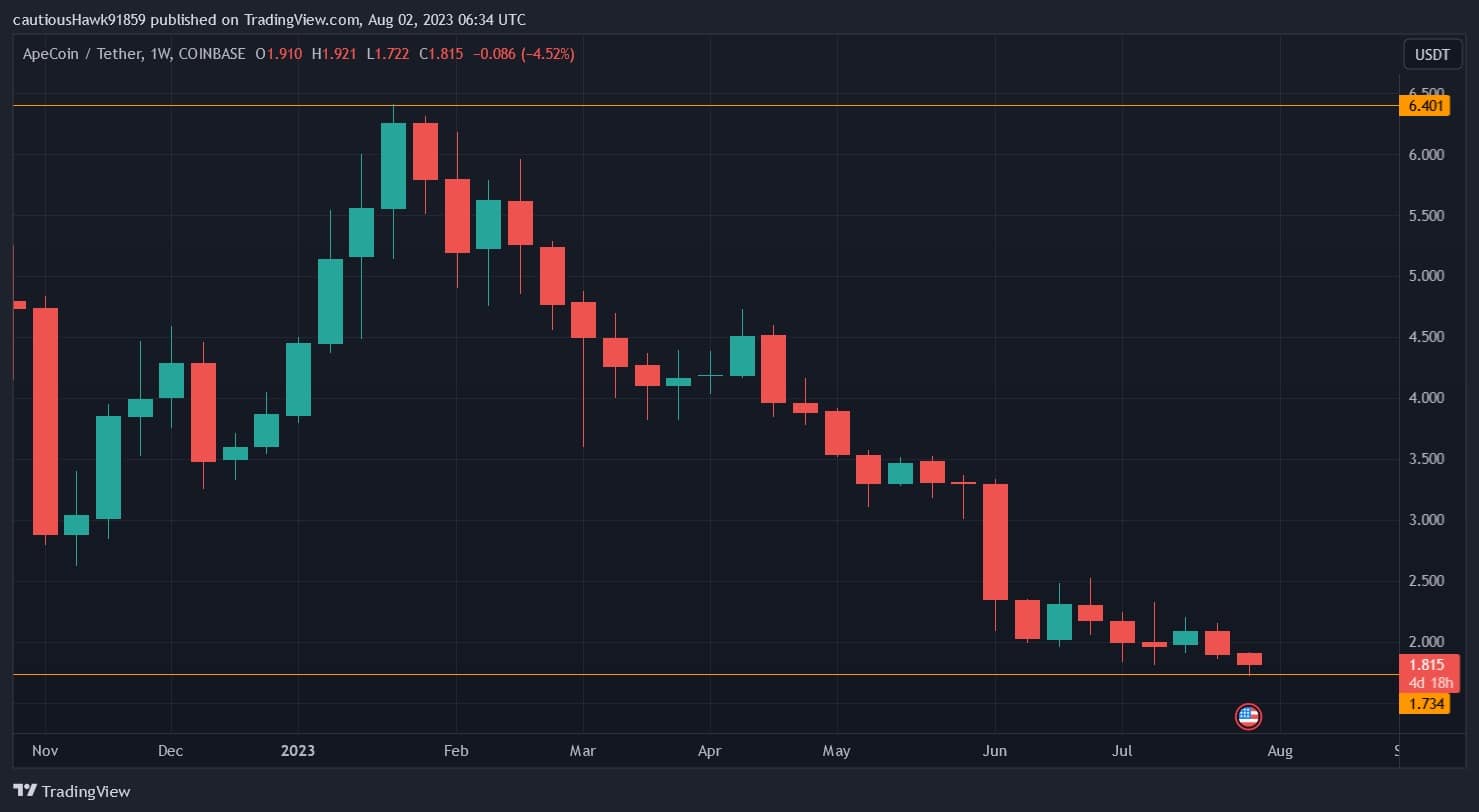The image size is (1479, 812).
Task: Click the 1W interval label
Action: 160,54
